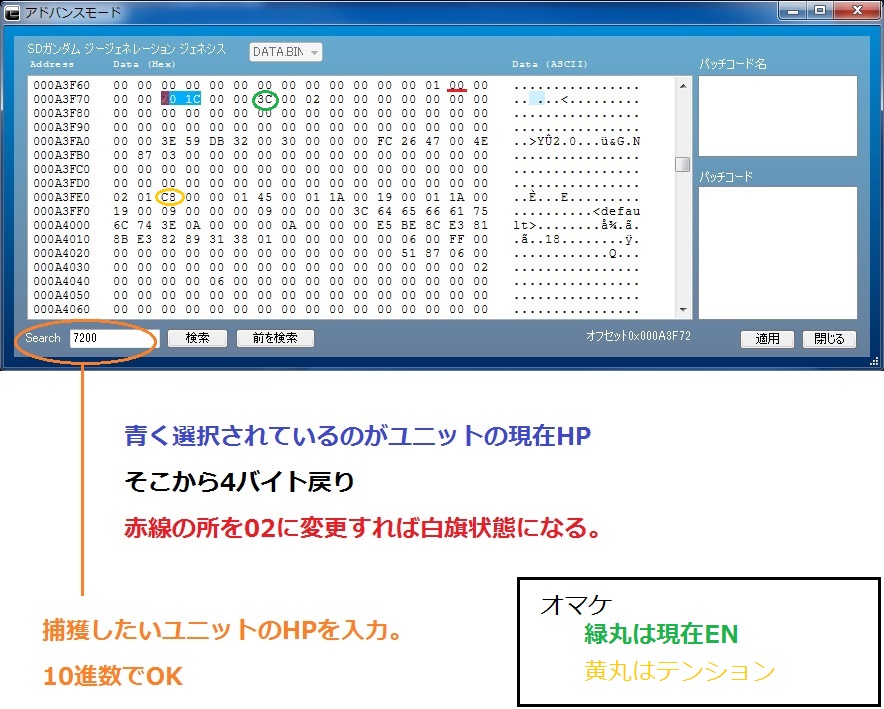This screenshot has height=709, width=884.
Task: Click the hex editor scrollbar thumb
Action: pos(683,164)
